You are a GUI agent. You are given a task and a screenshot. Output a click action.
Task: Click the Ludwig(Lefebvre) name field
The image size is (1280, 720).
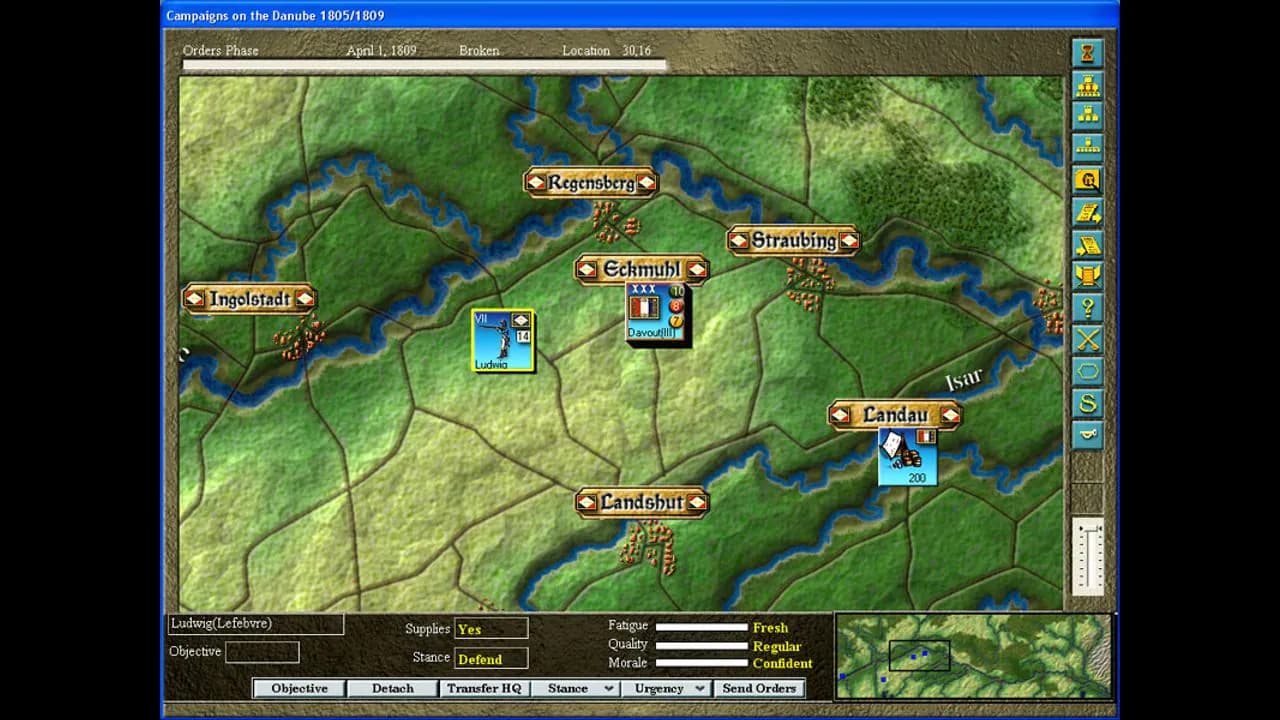(x=256, y=624)
